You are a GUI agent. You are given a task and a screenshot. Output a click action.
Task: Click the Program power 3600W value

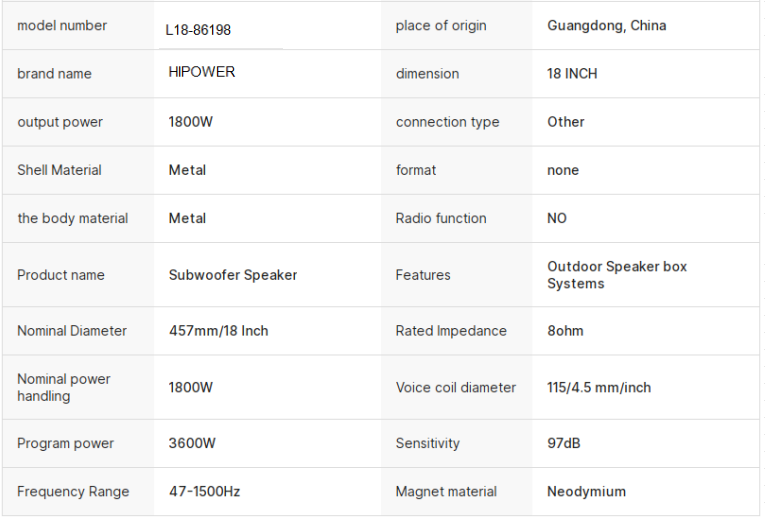click(191, 443)
